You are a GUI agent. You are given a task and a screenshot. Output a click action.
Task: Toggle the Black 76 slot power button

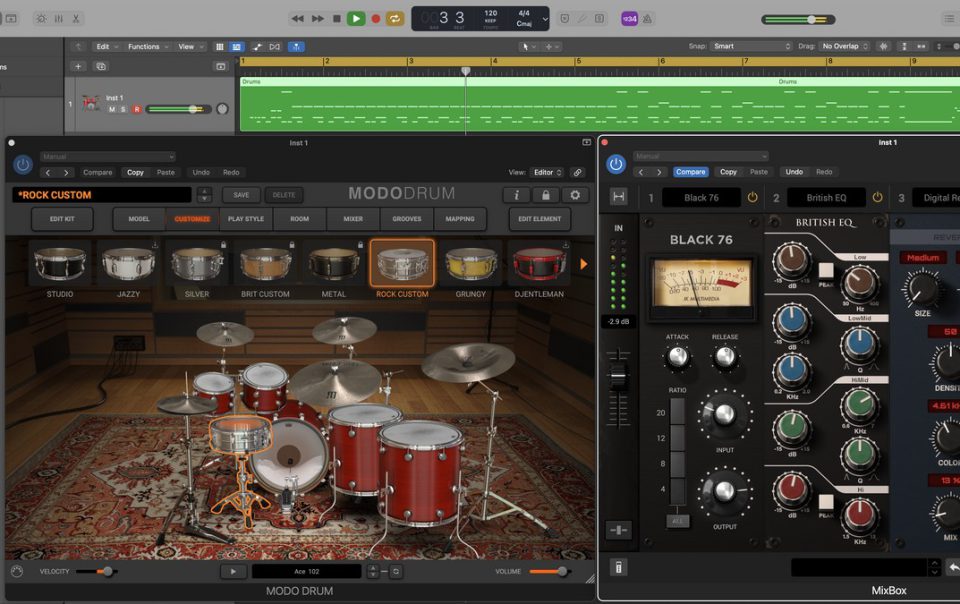(753, 197)
